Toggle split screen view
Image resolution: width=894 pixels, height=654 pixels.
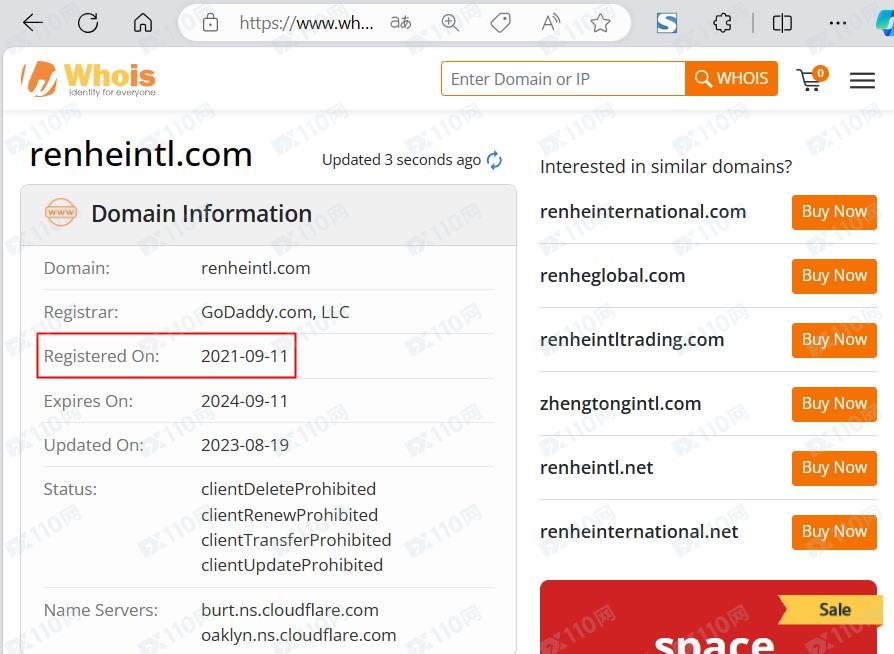782,23
